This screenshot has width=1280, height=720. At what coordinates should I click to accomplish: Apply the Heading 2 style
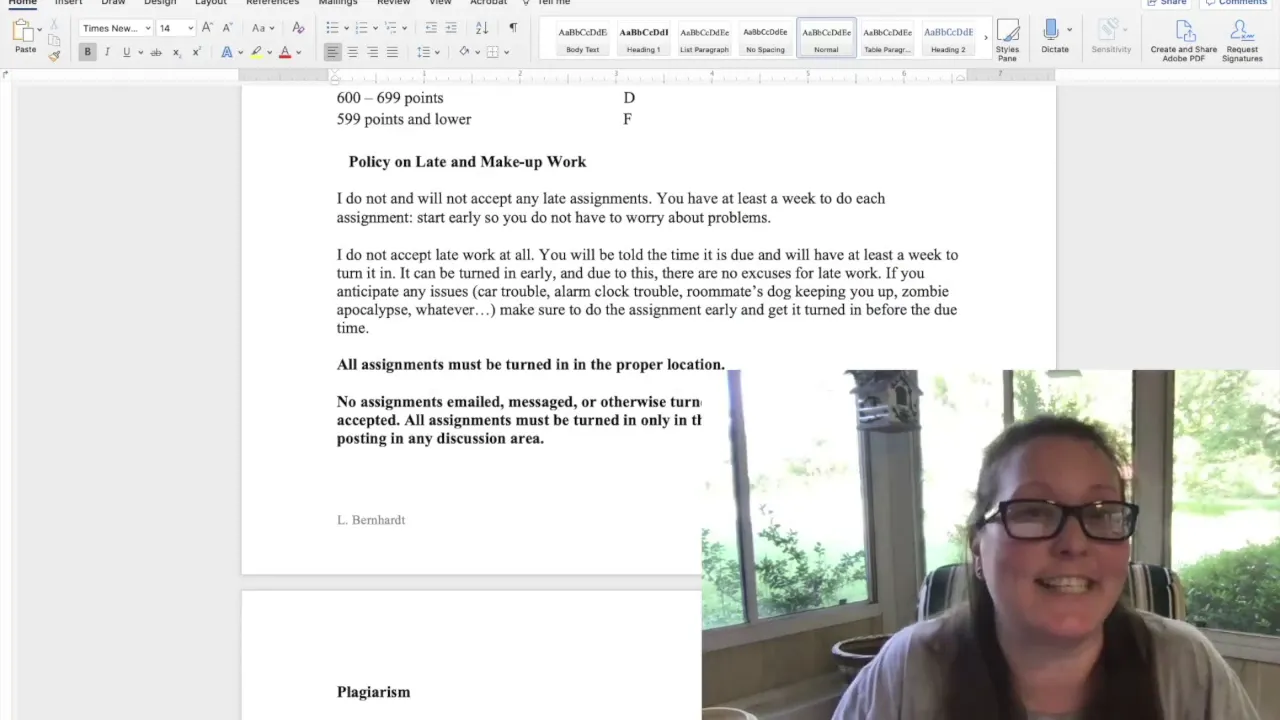[x=948, y=39]
